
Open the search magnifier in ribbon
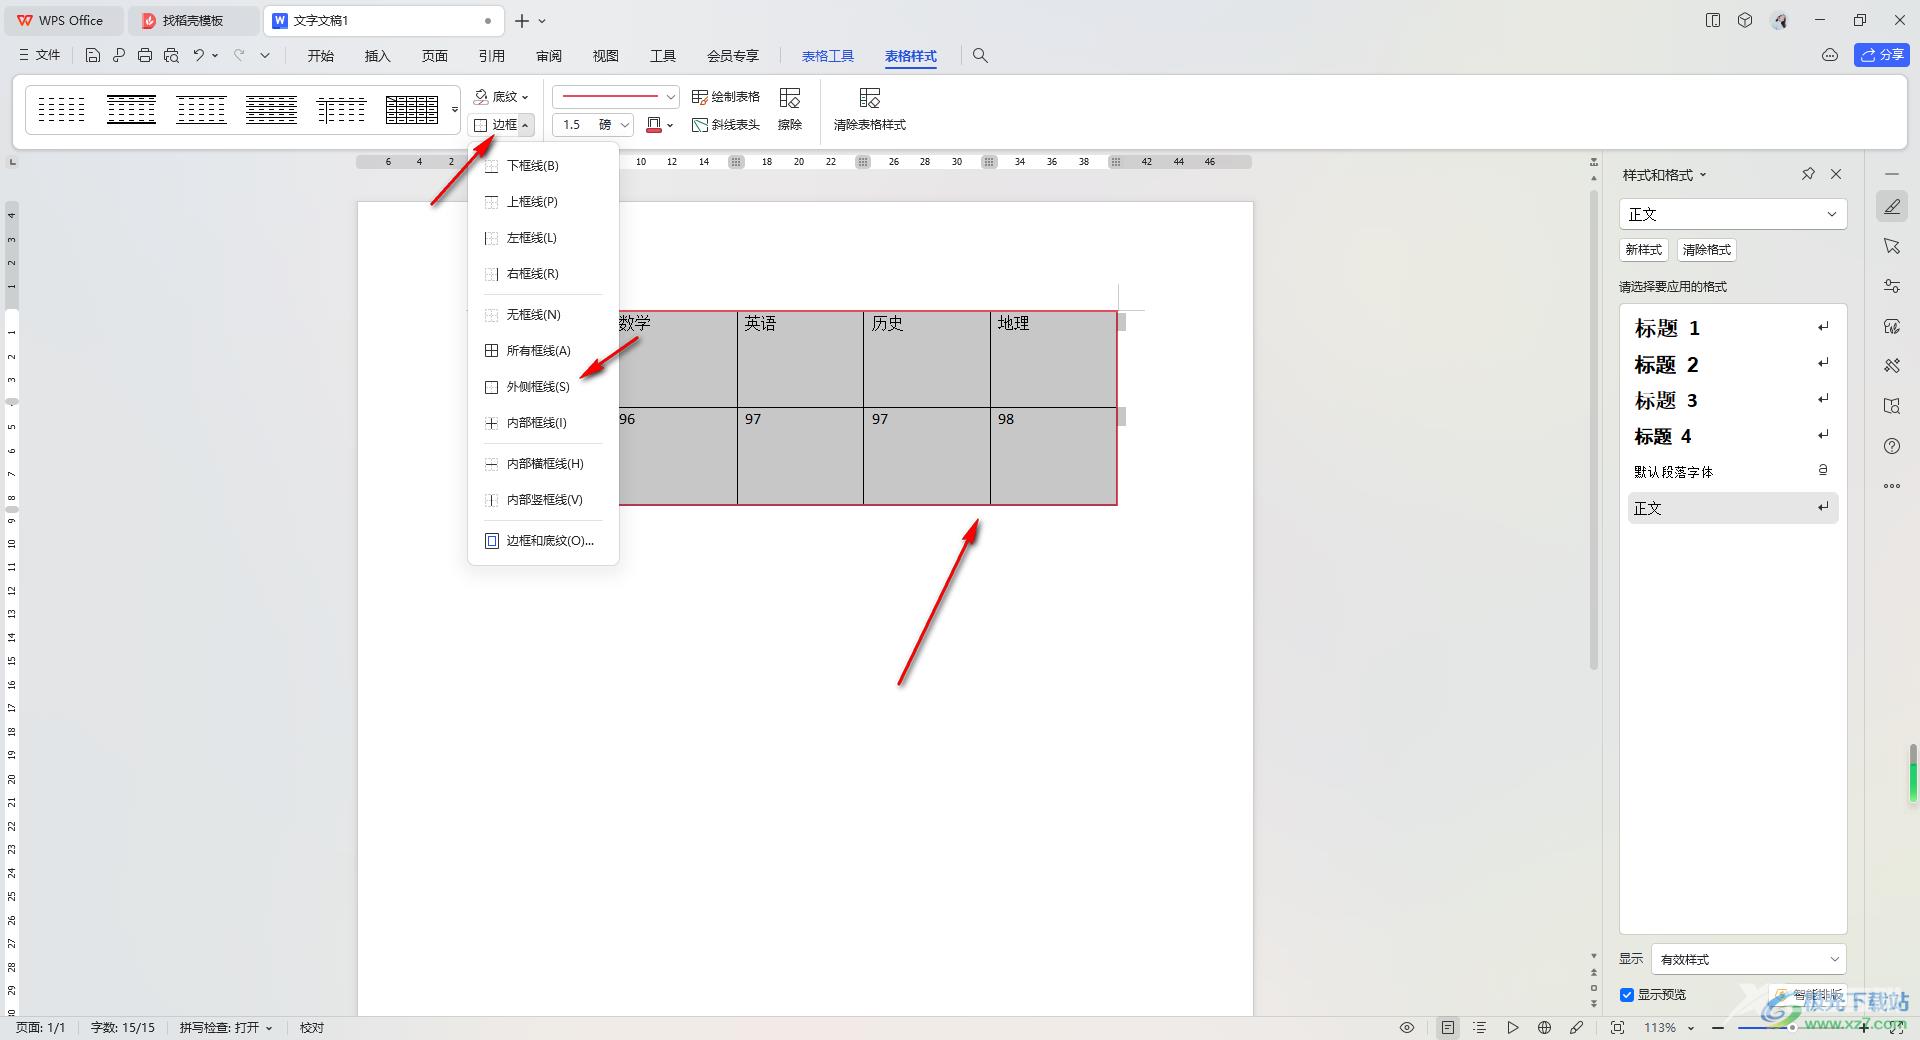click(x=980, y=56)
